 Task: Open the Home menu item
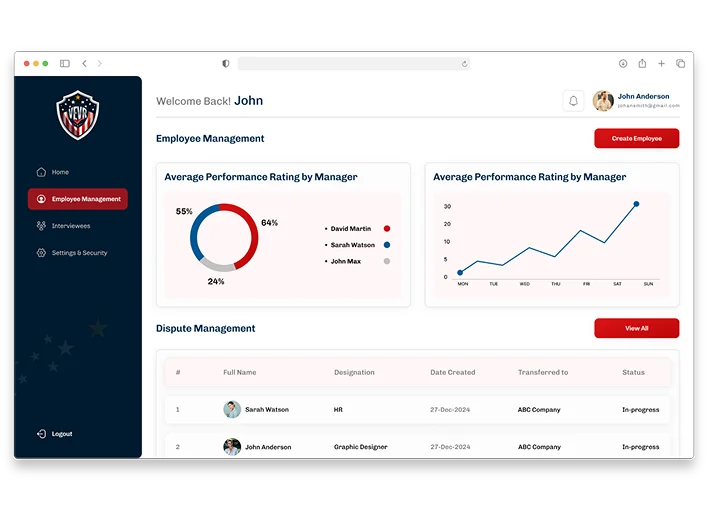coord(60,172)
